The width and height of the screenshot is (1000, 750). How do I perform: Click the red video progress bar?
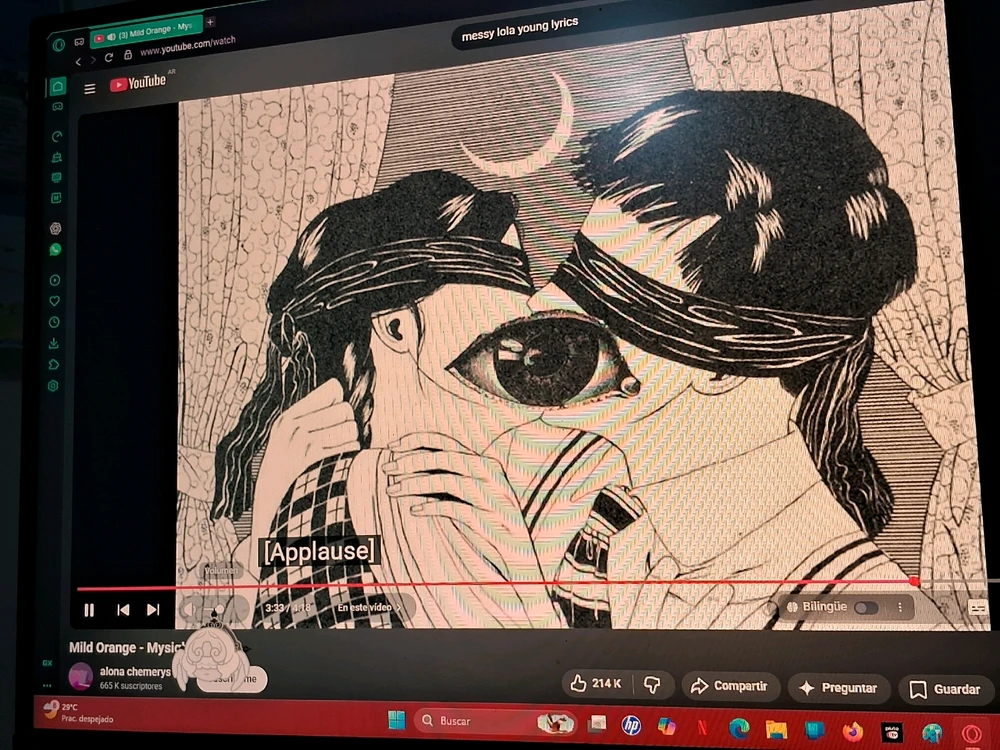pyautogui.click(x=500, y=584)
